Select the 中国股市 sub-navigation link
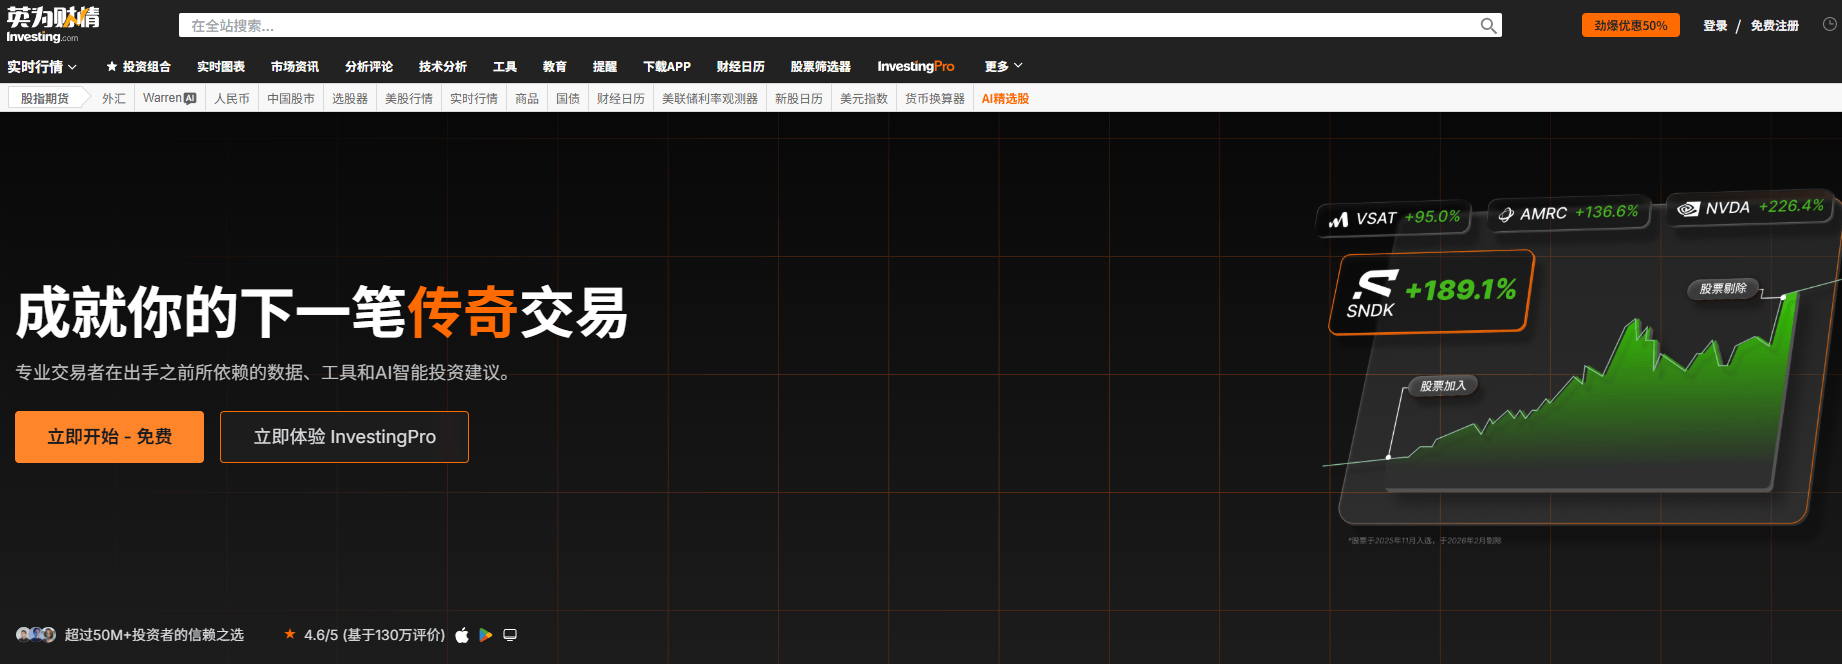Viewport: 1842px width, 667px height. pyautogui.click(x=291, y=98)
